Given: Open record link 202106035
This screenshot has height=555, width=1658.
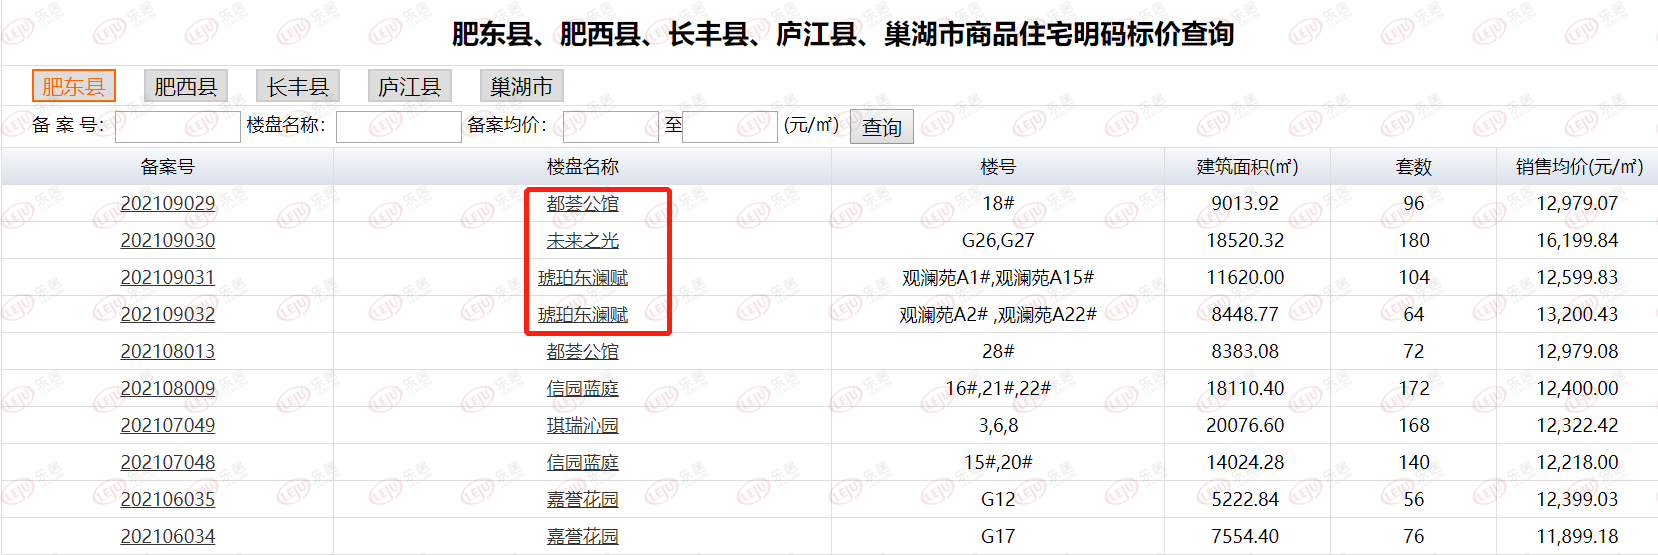Looking at the screenshot, I should point(168,499).
